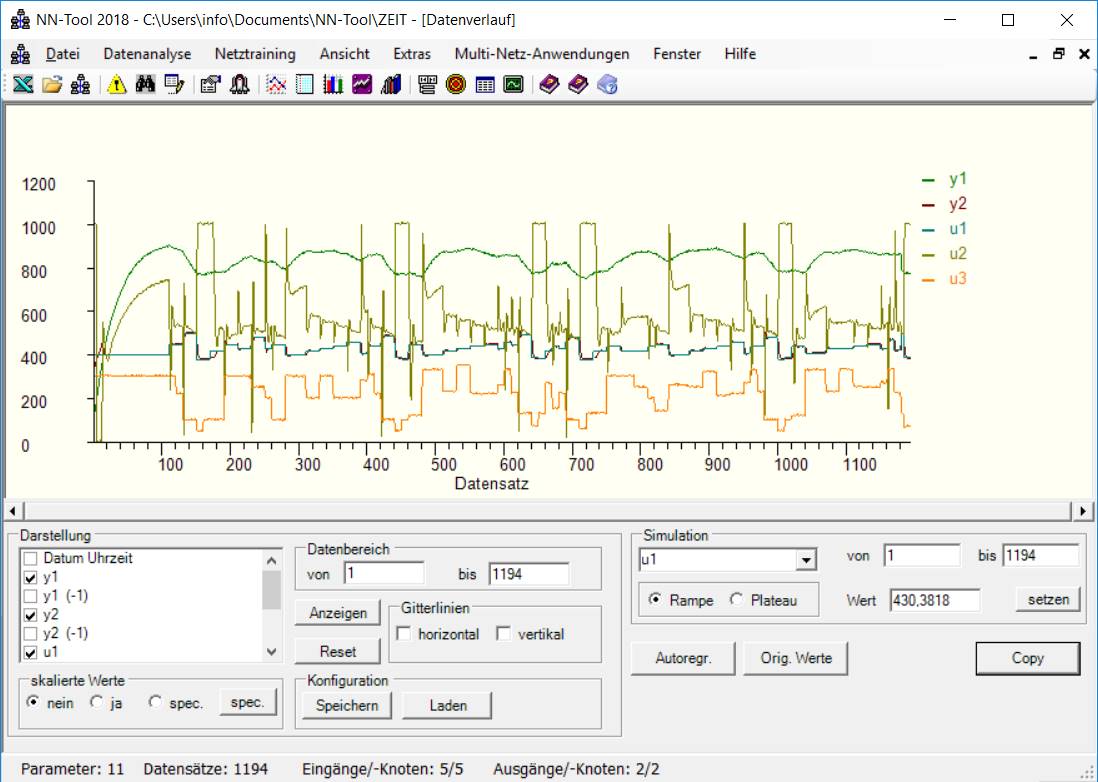The image size is (1098, 782).
Task: Click the Wert input field
Action: [x=934, y=600]
